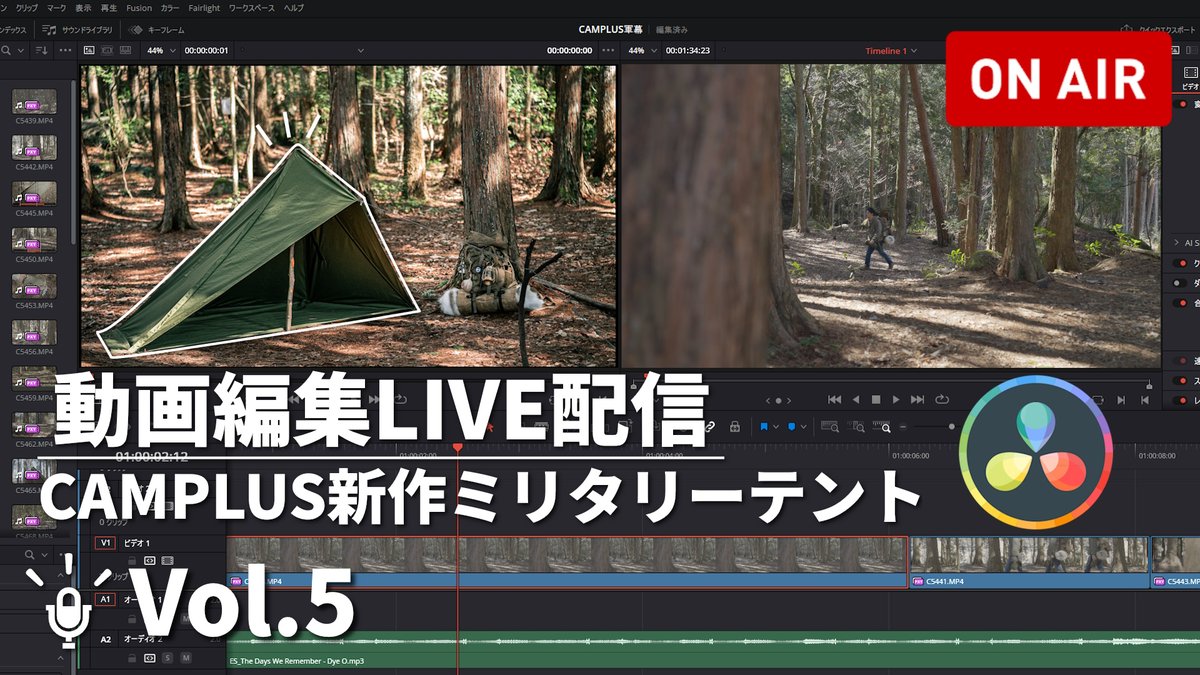This screenshot has width=1200, height=675.
Task: Select clip C5441.MP4 in timeline
Action: pyautogui.click(x=1029, y=562)
